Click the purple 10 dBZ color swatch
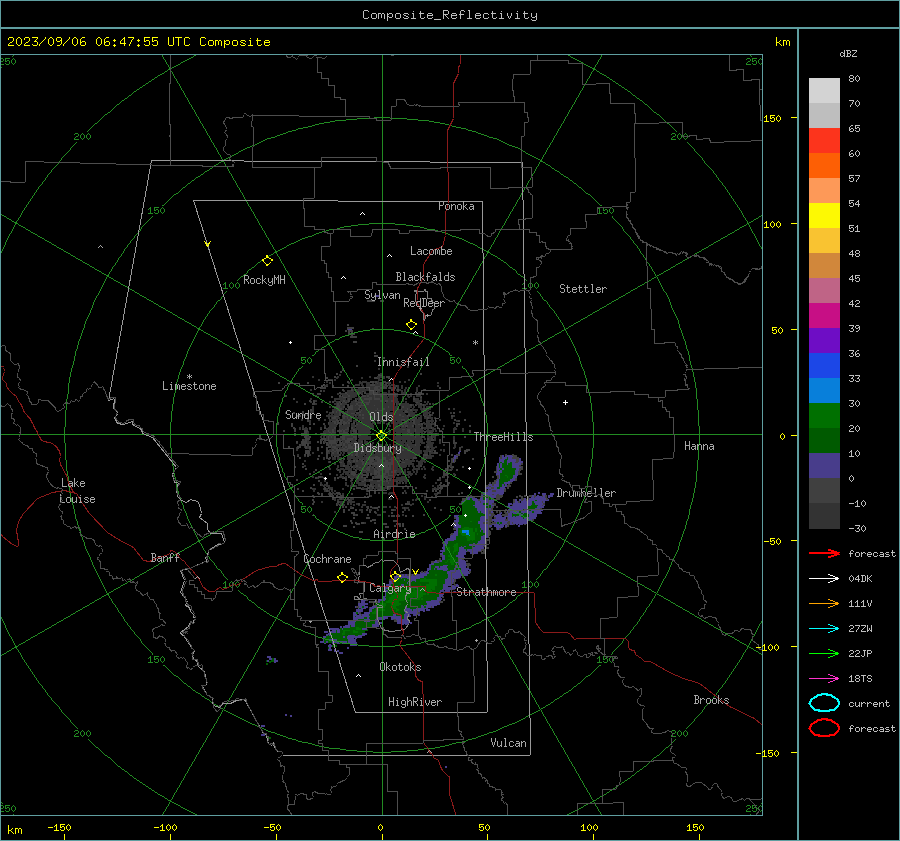Screen dimensions: 900x841 click(x=824, y=465)
